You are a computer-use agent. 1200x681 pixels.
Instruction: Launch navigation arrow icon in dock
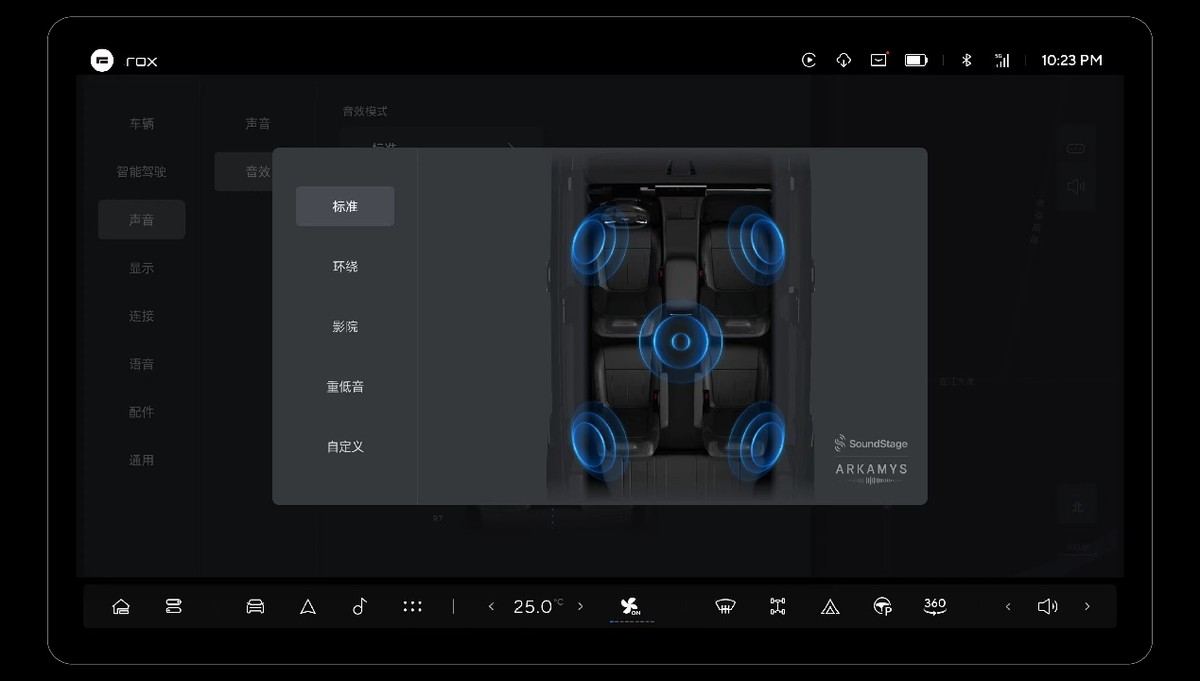click(x=308, y=606)
